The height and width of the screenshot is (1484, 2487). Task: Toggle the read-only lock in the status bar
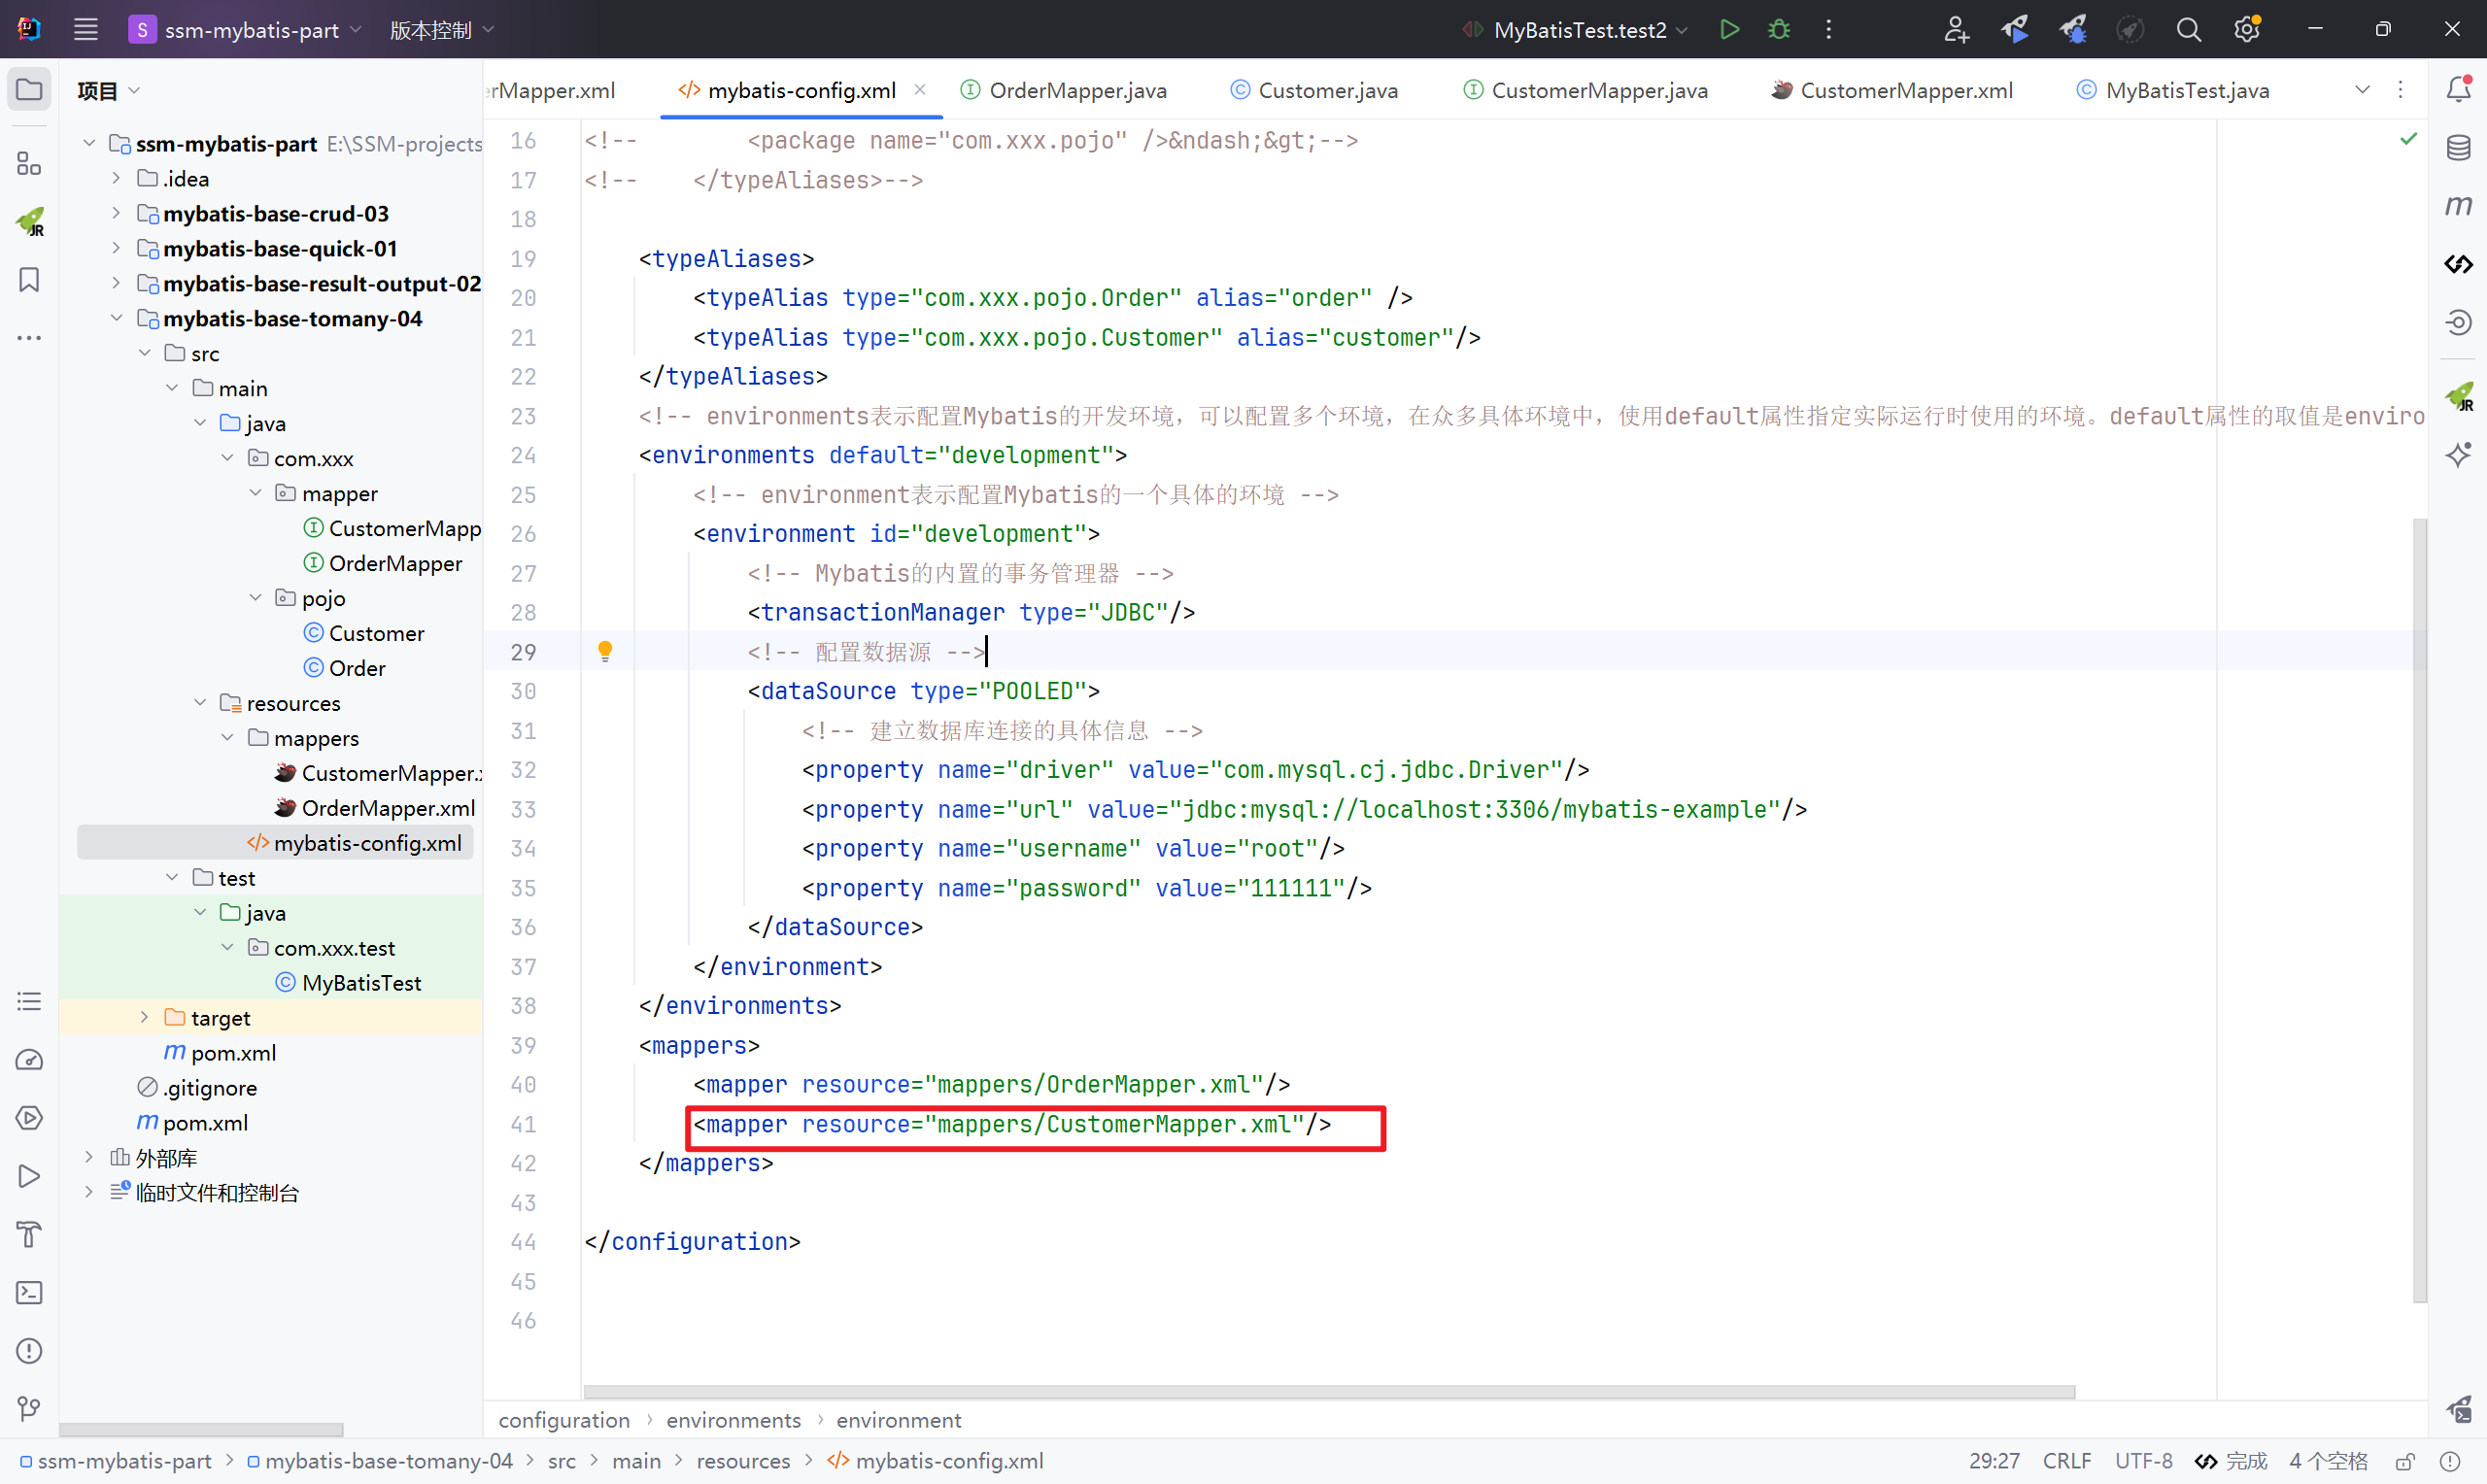pyautogui.click(x=2406, y=1461)
